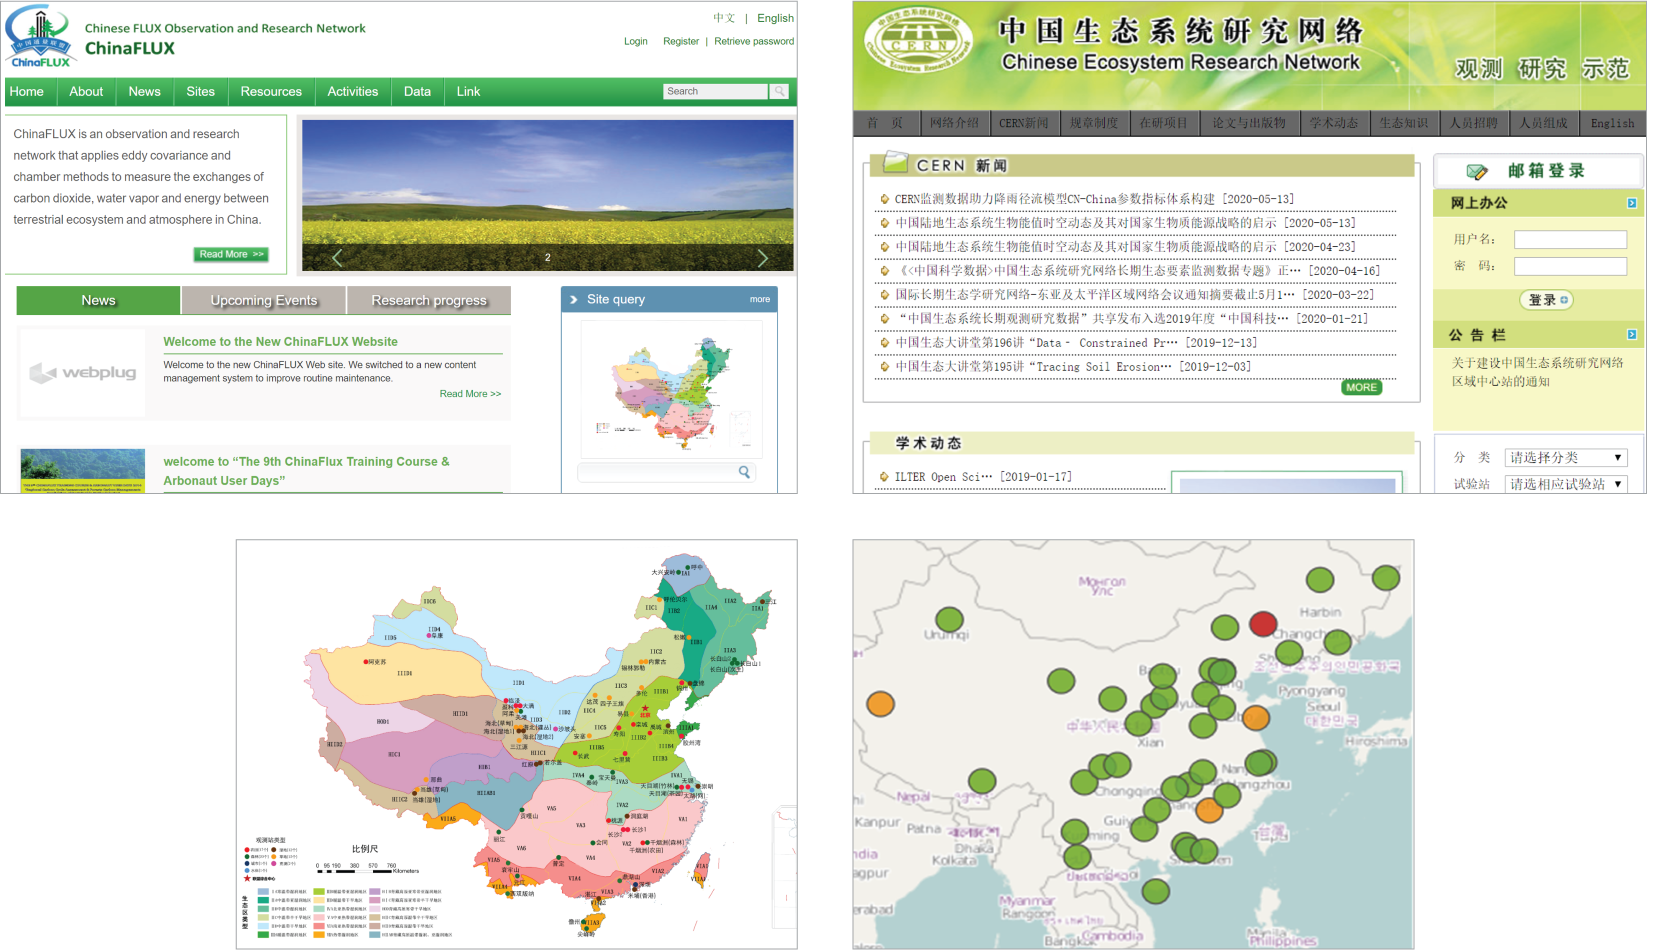Select the News tab below the banner
The width and height of the screenshot is (1656, 951).
click(98, 300)
